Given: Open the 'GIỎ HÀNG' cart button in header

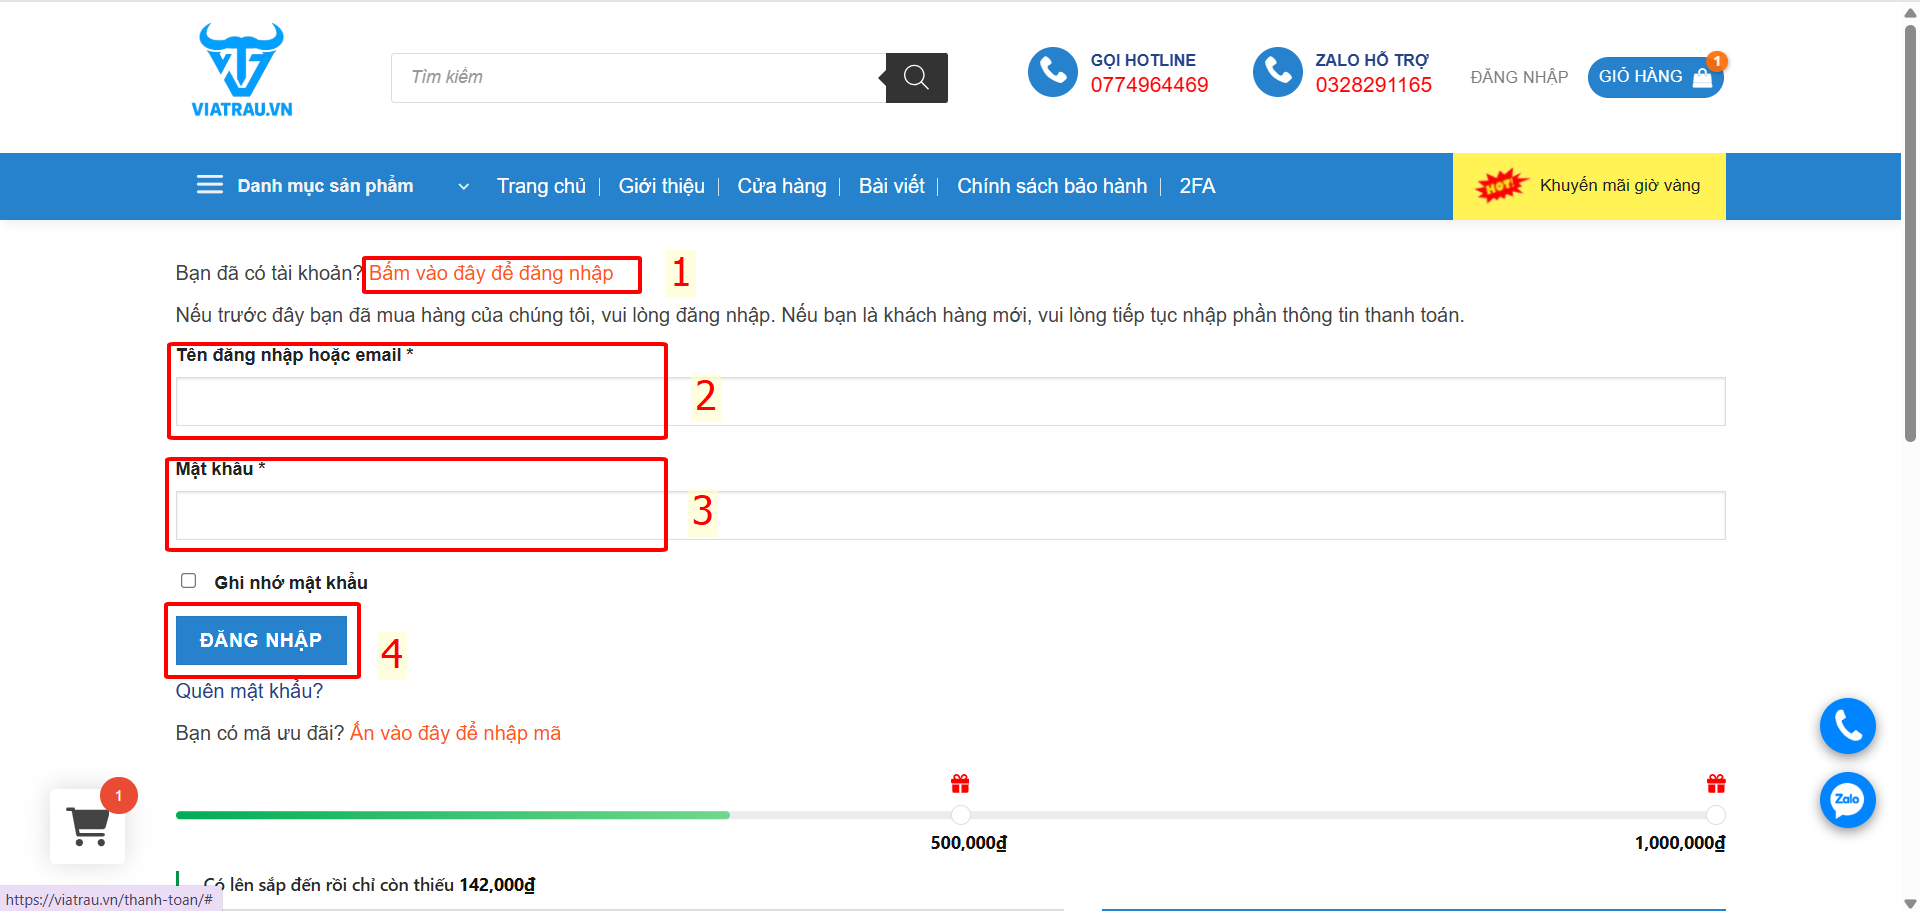Looking at the screenshot, I should click(1654, 77).
